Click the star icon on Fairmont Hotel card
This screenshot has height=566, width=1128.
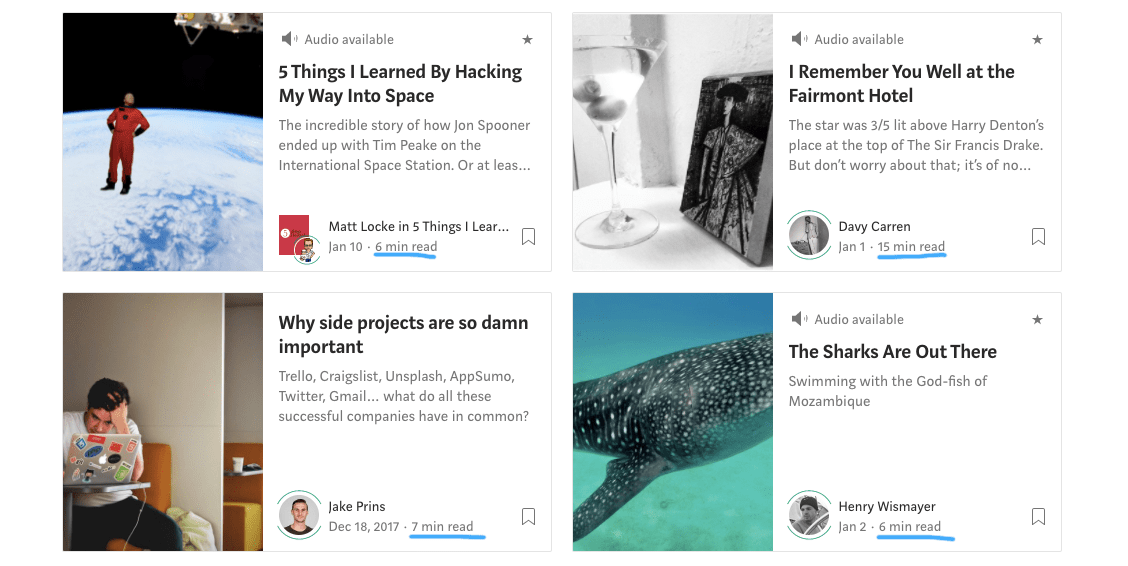1037,40
